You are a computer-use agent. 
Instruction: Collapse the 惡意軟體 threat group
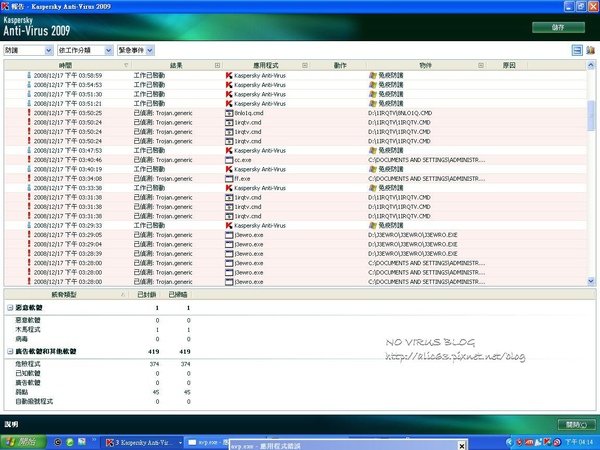tap(10, 308)
